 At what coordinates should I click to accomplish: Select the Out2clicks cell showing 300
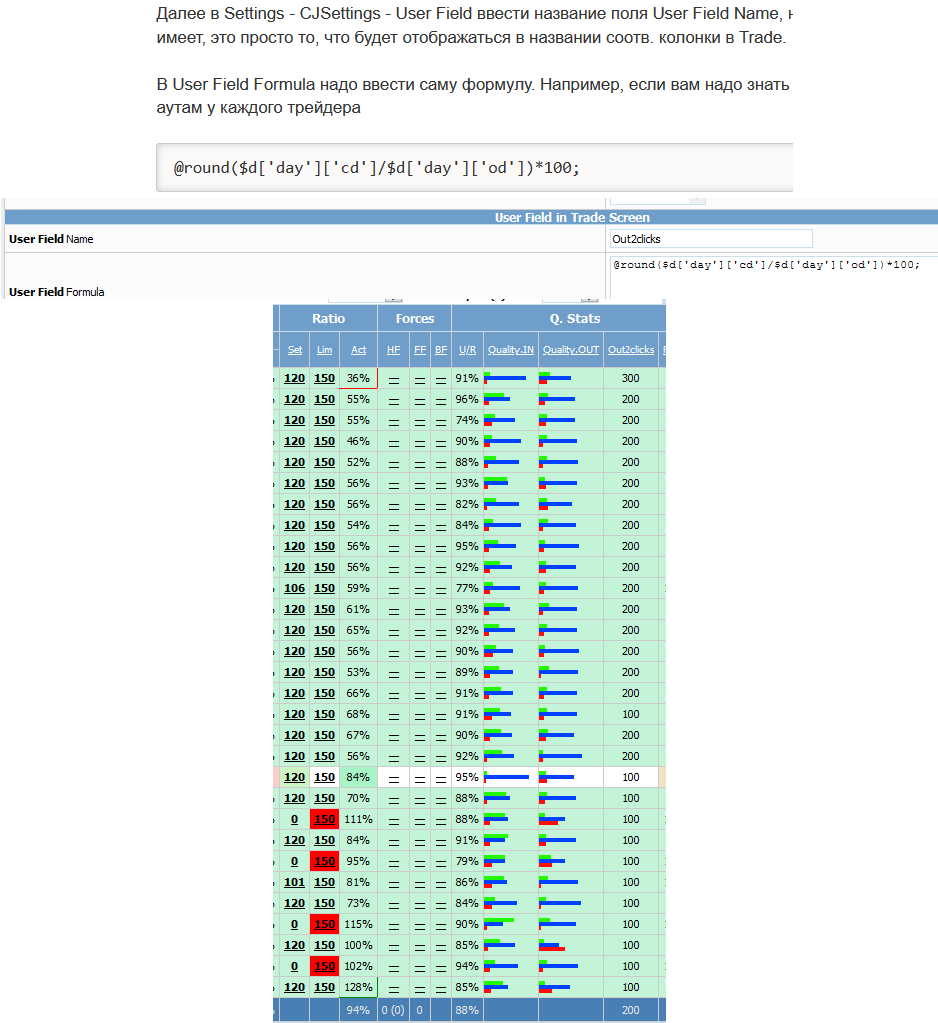click(631, 378)
